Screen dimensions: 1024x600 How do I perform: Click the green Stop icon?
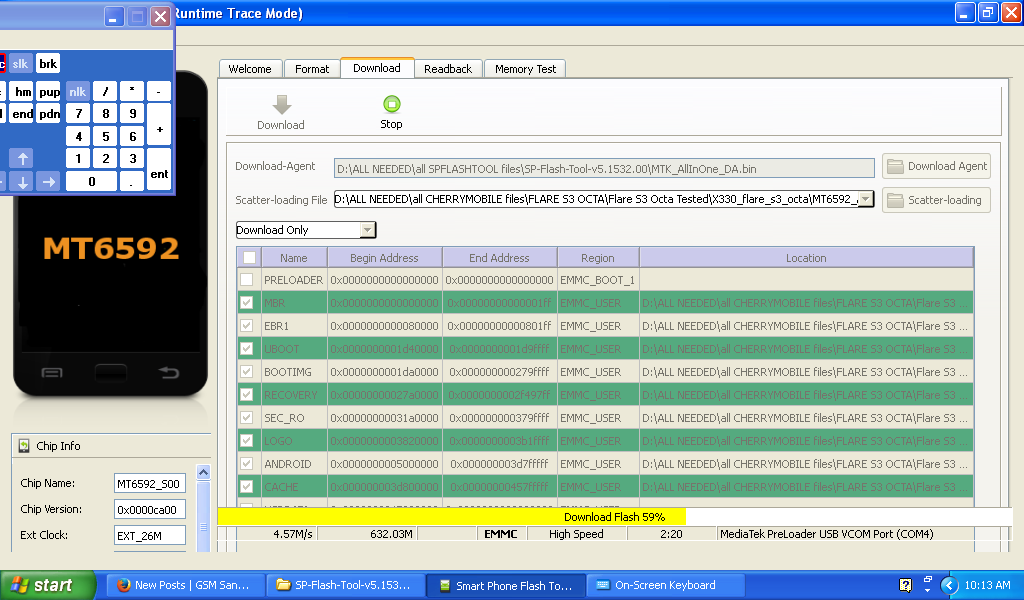pos(391,104)
